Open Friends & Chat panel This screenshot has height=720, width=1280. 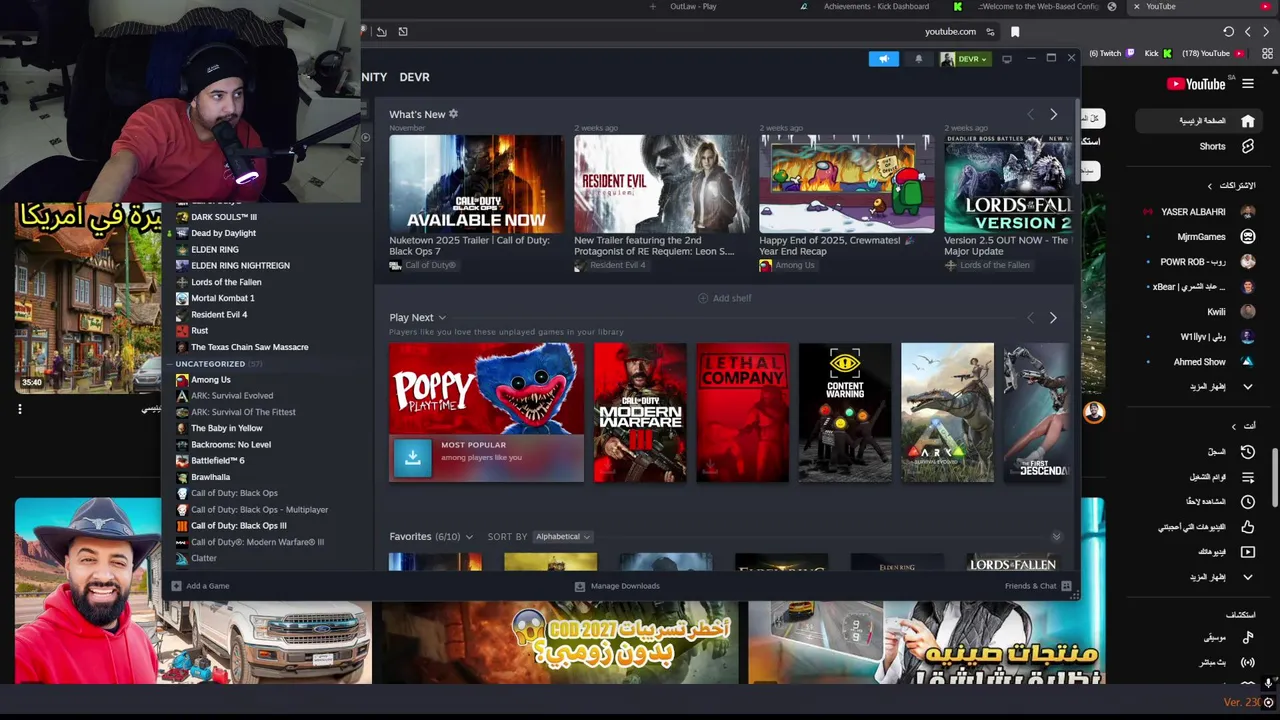tap(1038, 586)
